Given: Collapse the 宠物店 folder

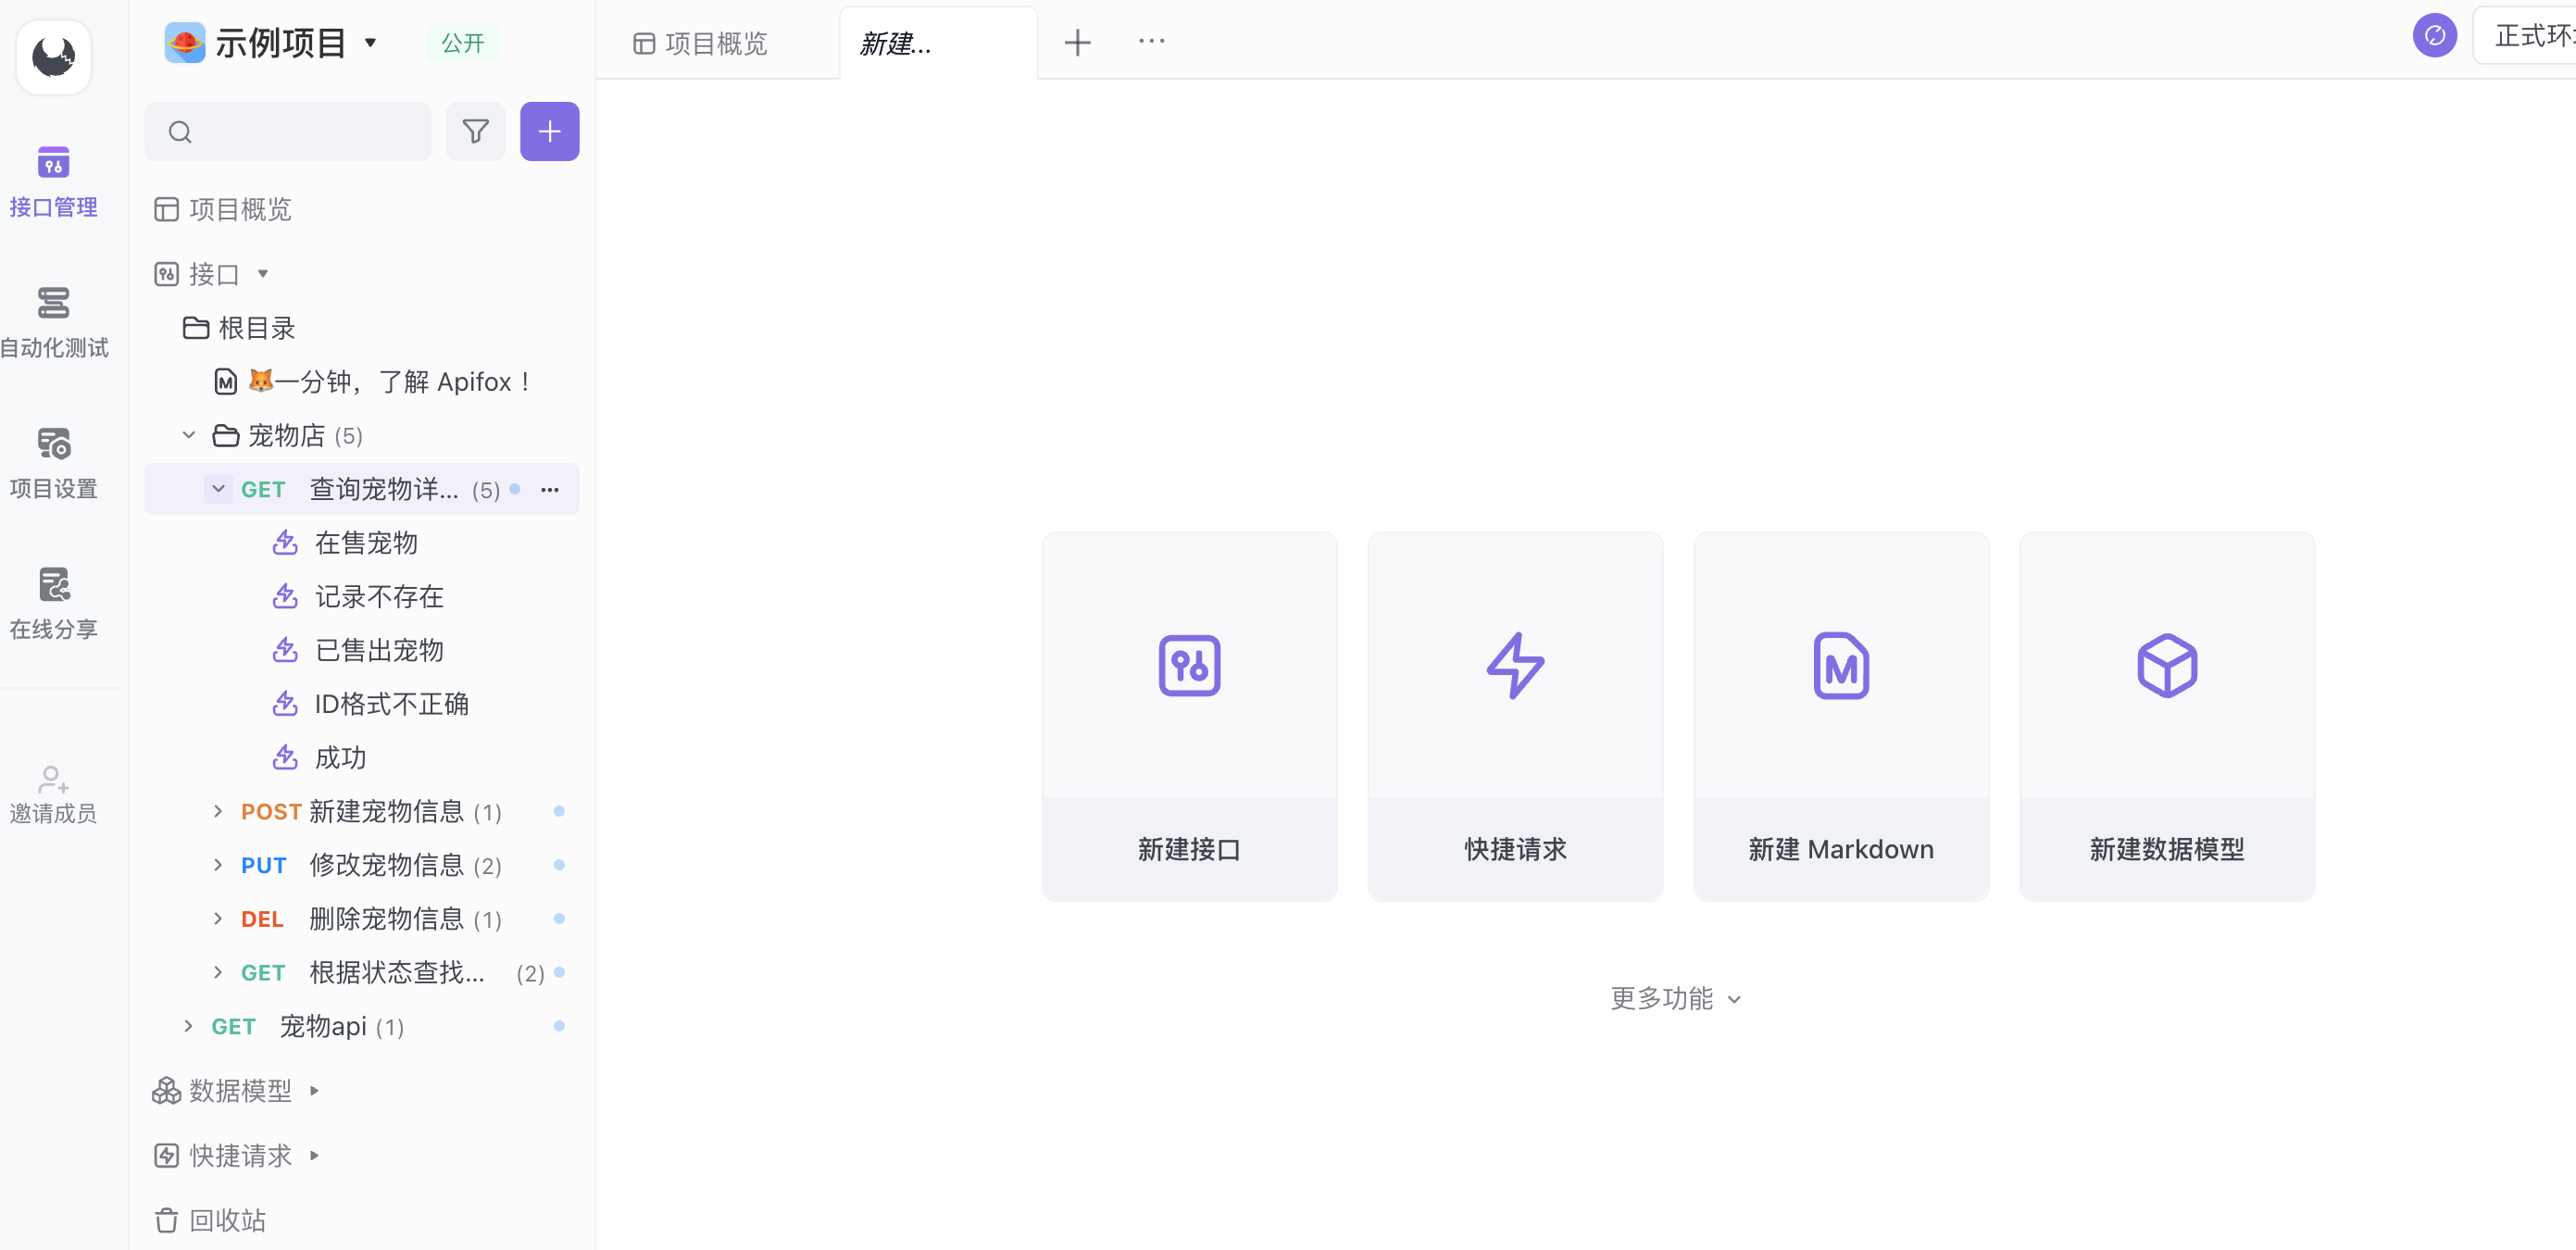Looking at the screenshot, I should [189, 435].
